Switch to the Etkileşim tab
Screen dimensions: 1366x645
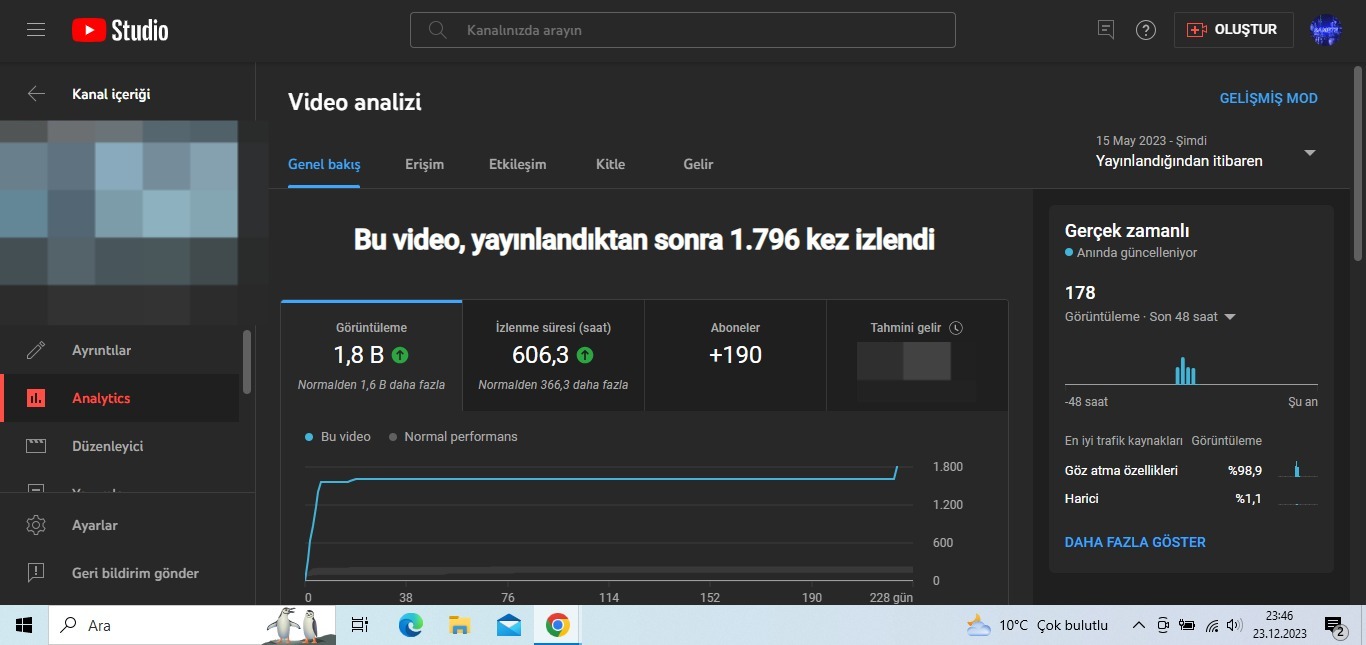point(517,164)
